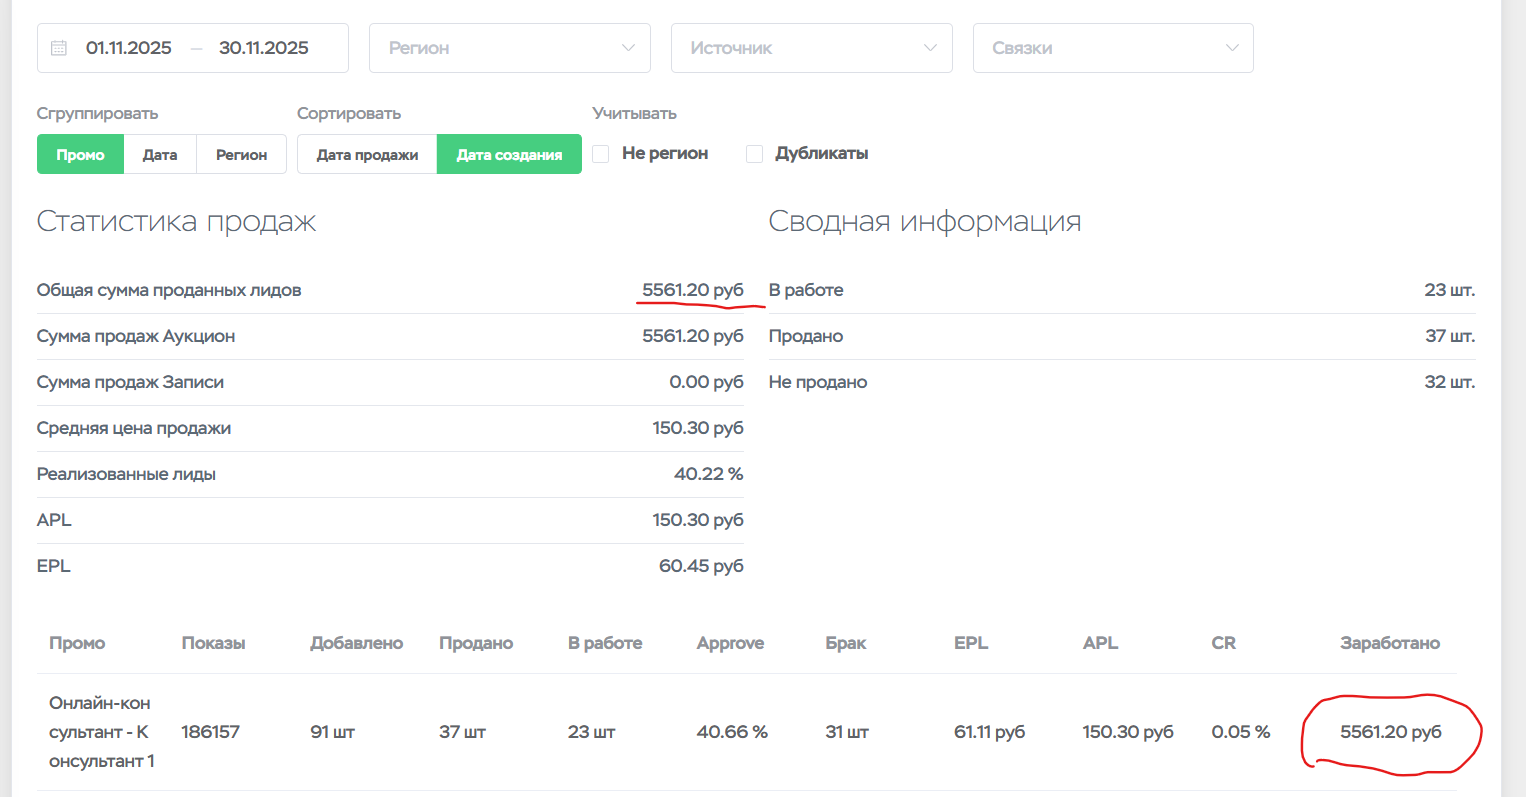Viewport: 1526px width, 797px height.
Task: Click the Брак column header
Action: point(846,643)
